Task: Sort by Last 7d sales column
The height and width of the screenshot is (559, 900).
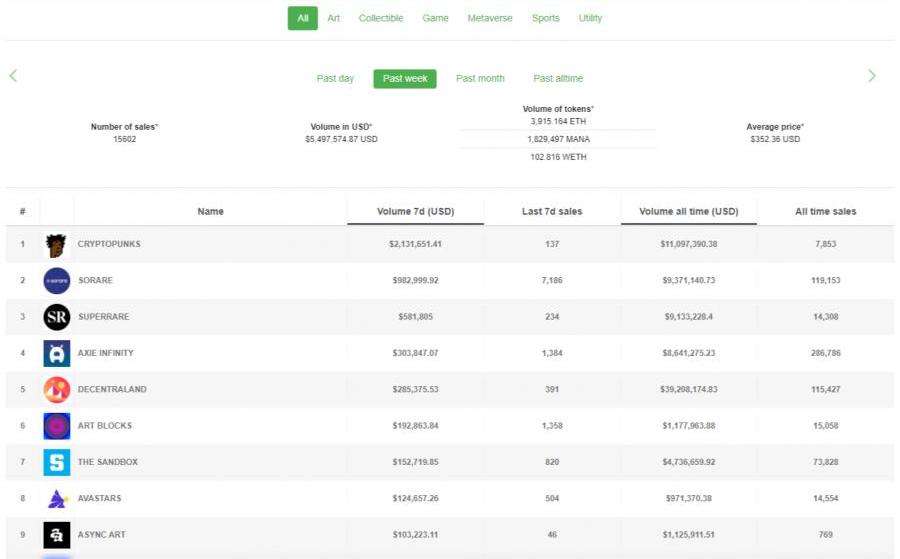Action: tap(552, 211)
